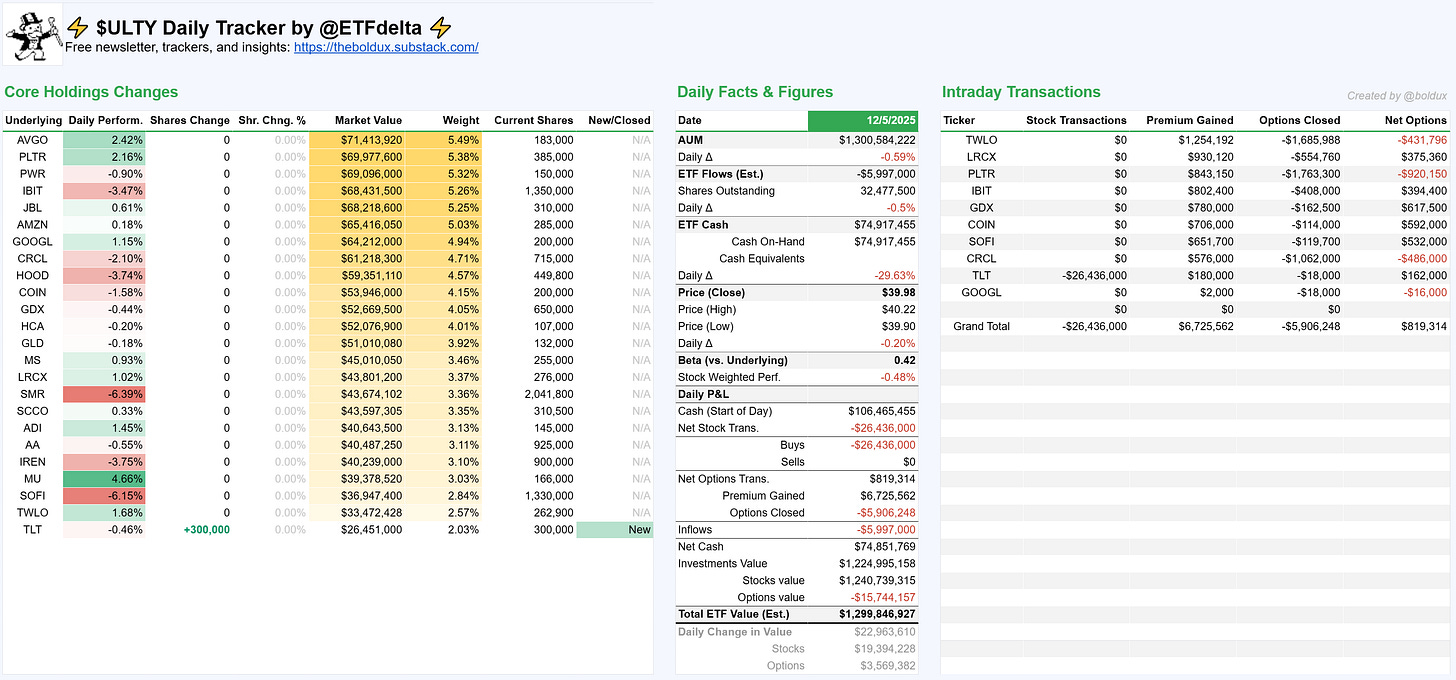Select HOOD daily performance -3.74%
The width and height of the screenshot is (1456, 680).
click(104, 276)
